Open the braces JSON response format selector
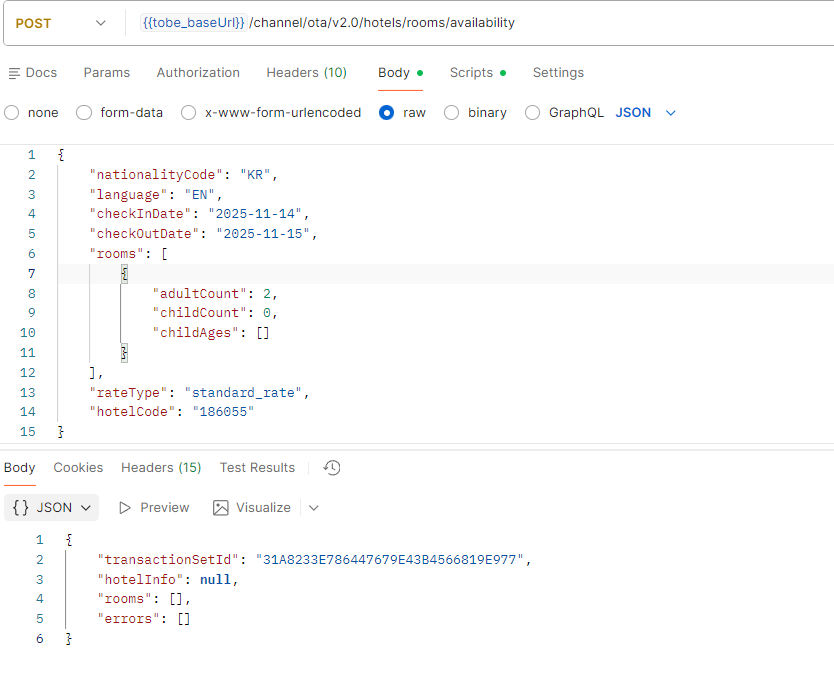The image size is (834, 682). (x=51, y=508)
